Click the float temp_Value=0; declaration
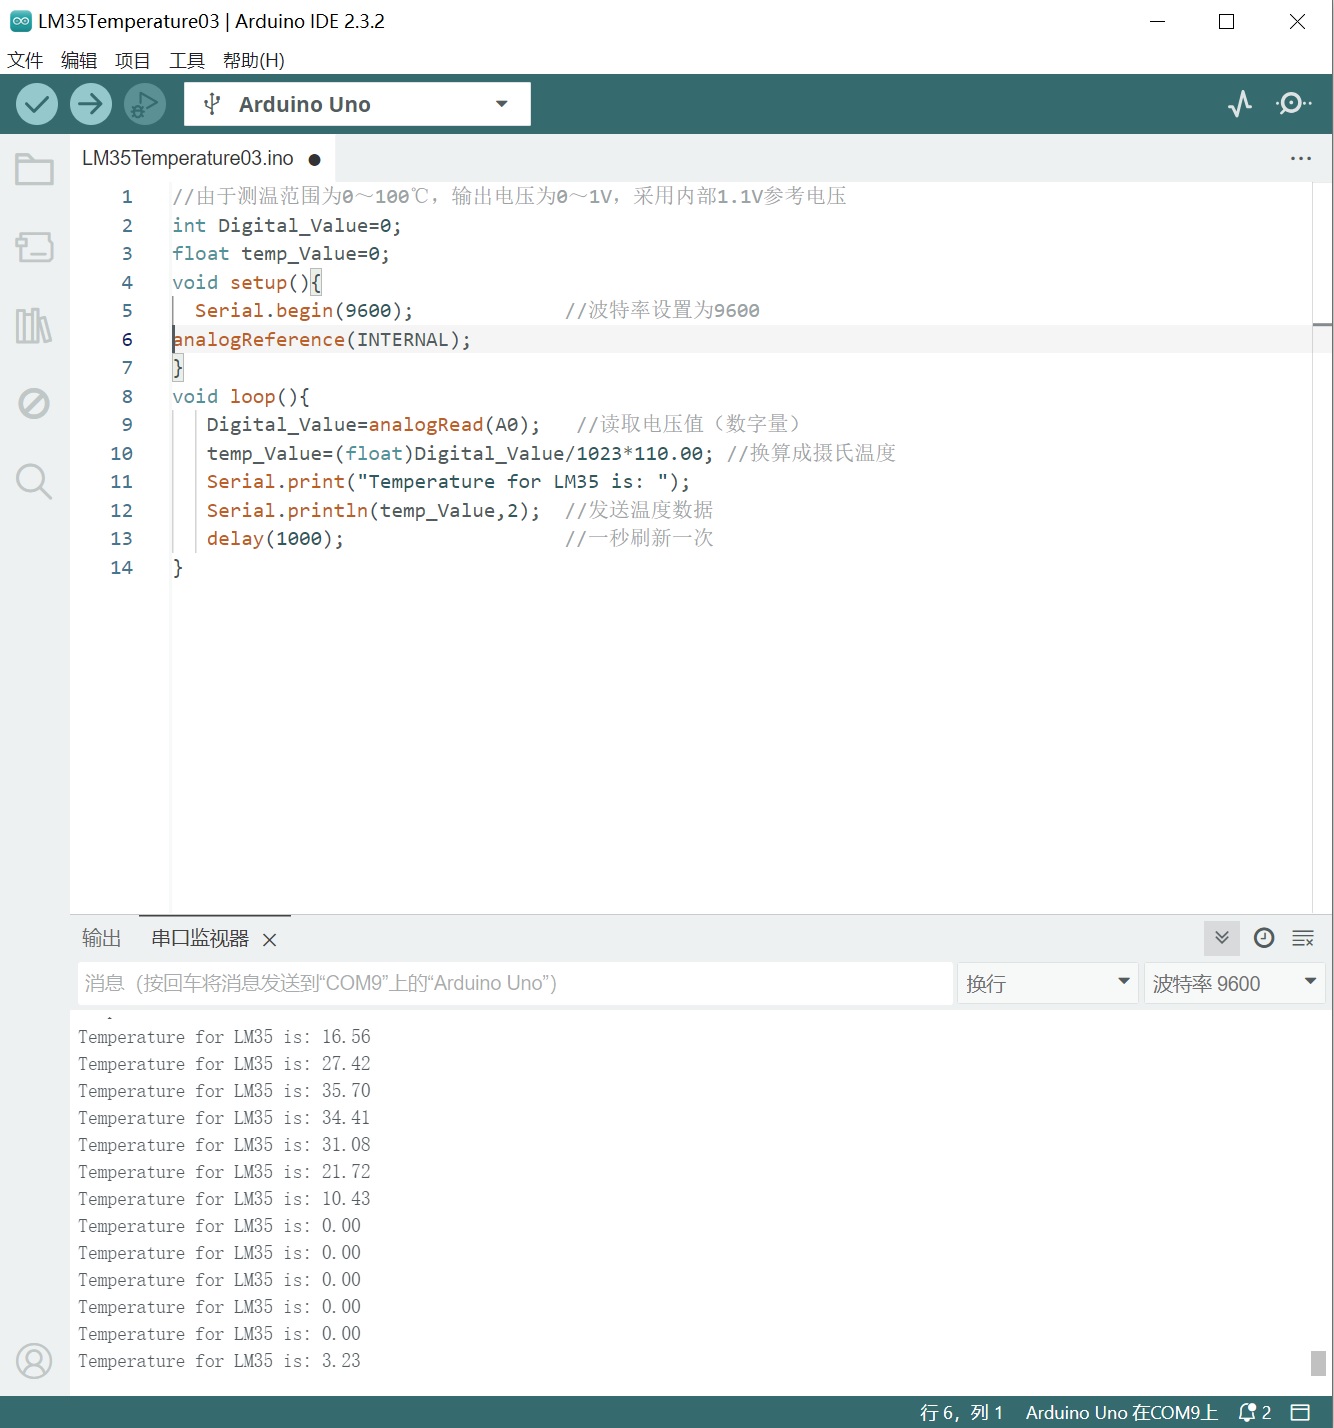This screenshot has width=1334, height=1428. coord(281,253)
